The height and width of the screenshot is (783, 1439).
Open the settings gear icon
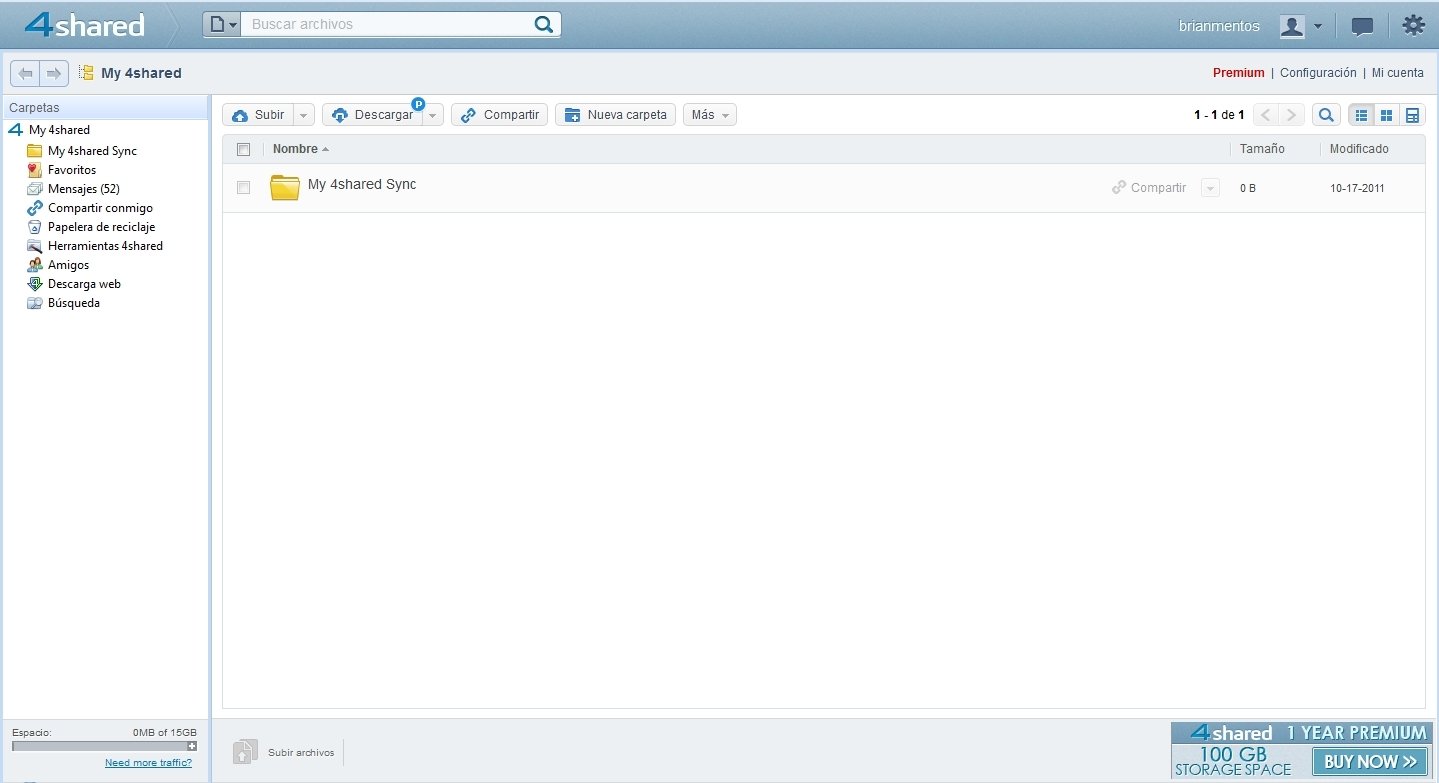coord(1413,25)
